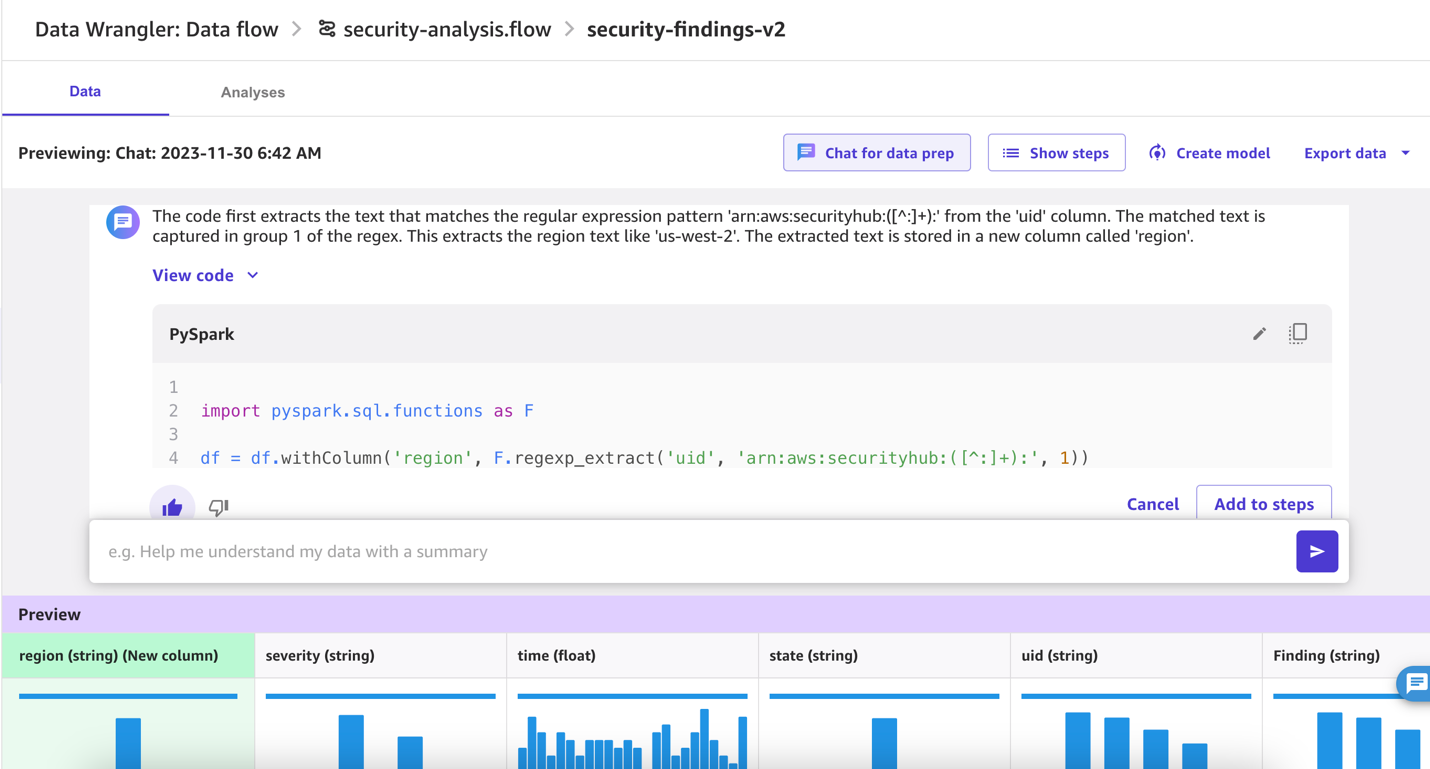Click the pencil edit code icon

pyautogui.click(x=1259, y=334)
